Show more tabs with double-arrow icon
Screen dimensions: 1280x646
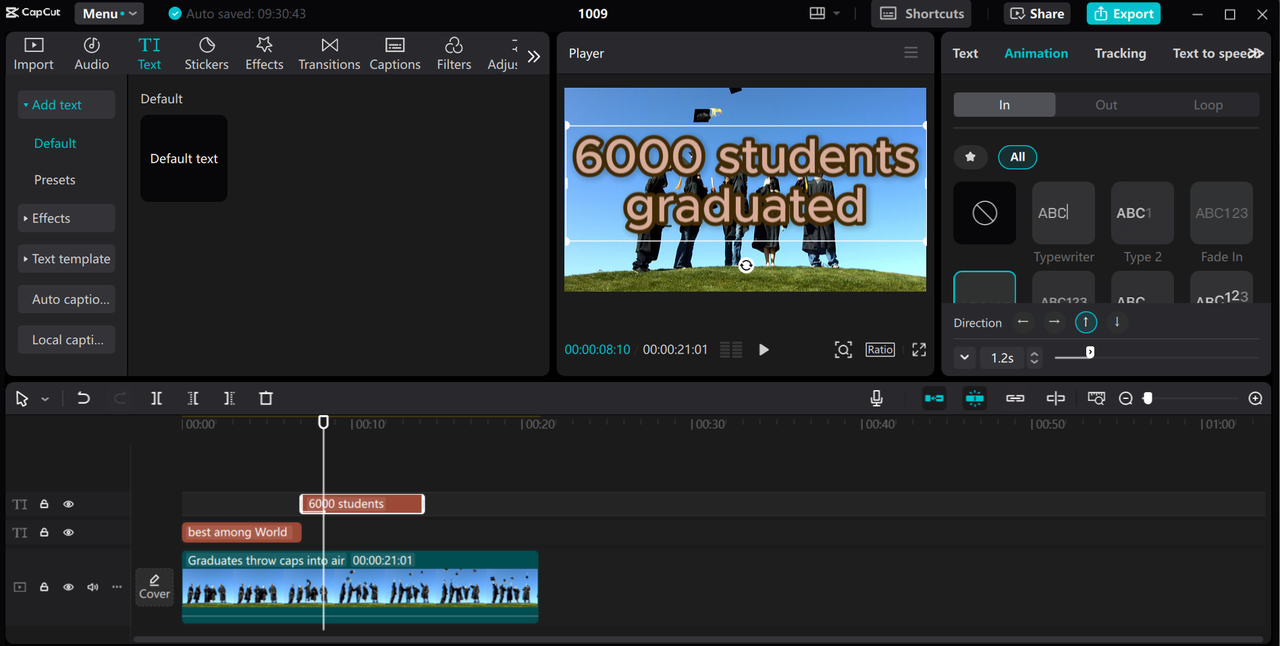(x=534, y=56)
